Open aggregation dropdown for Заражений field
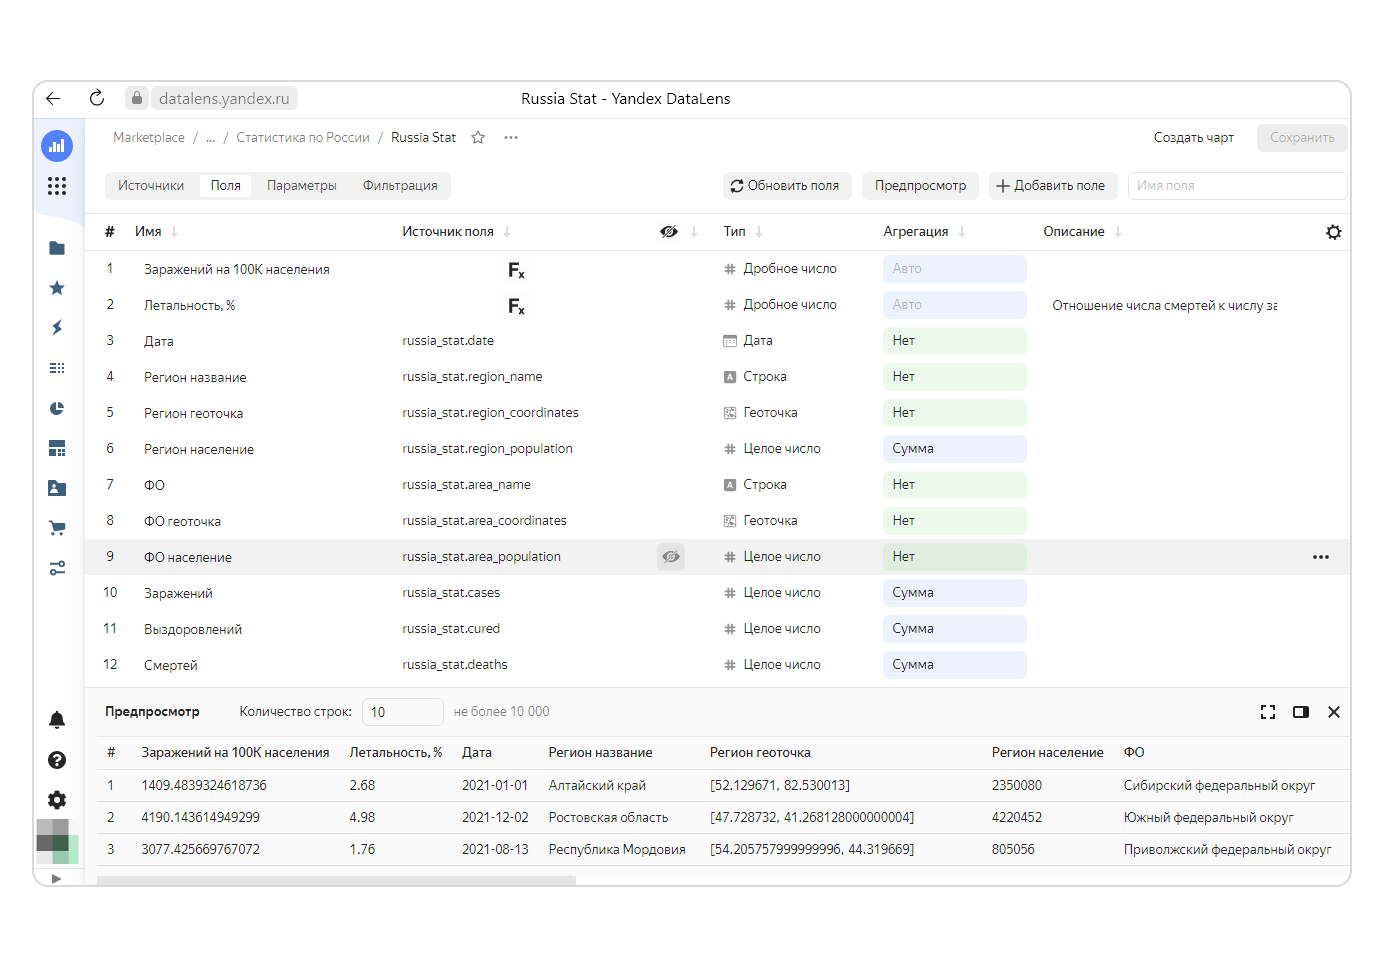Image resolution: width=1384 pixels, height=967 pixels. 954,593
